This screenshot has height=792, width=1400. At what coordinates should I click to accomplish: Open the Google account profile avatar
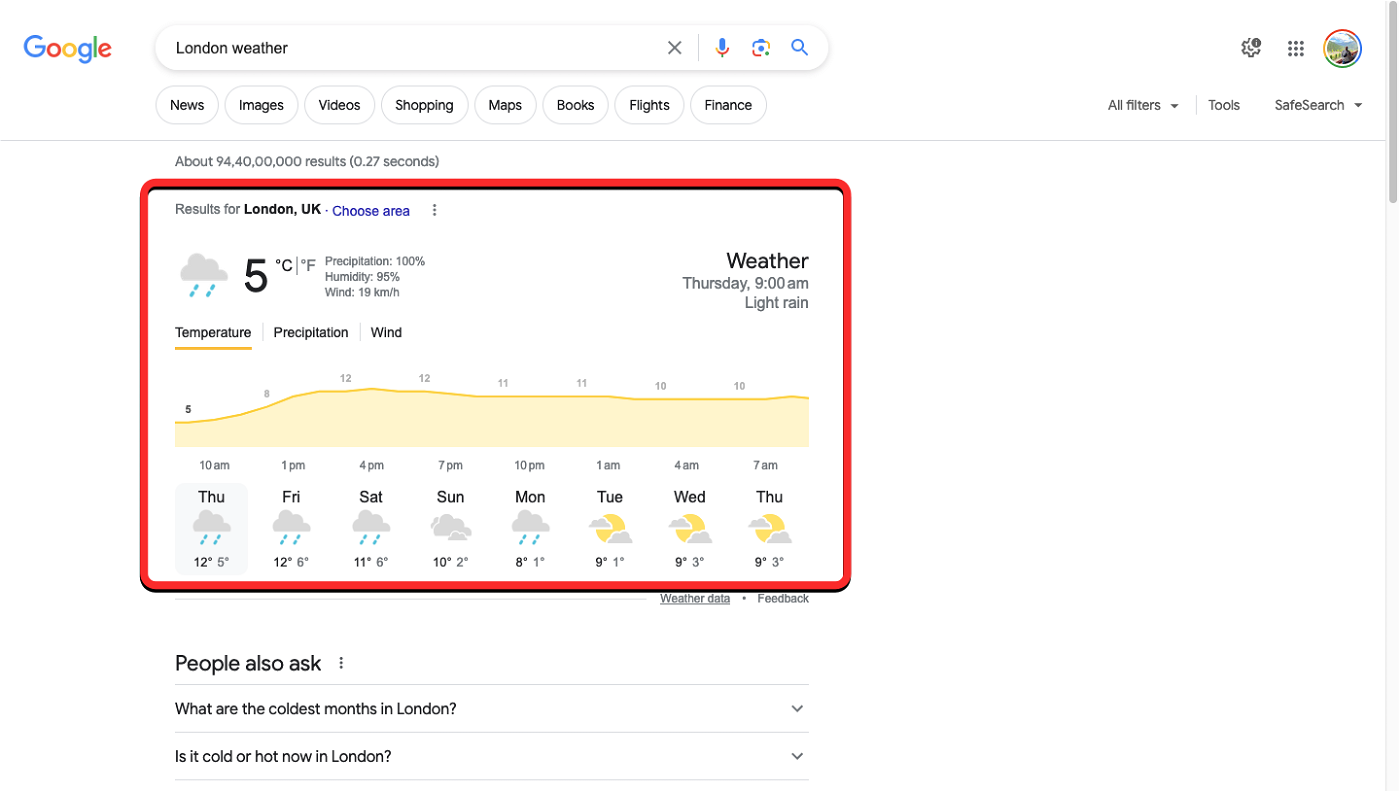coord(1342,48)
